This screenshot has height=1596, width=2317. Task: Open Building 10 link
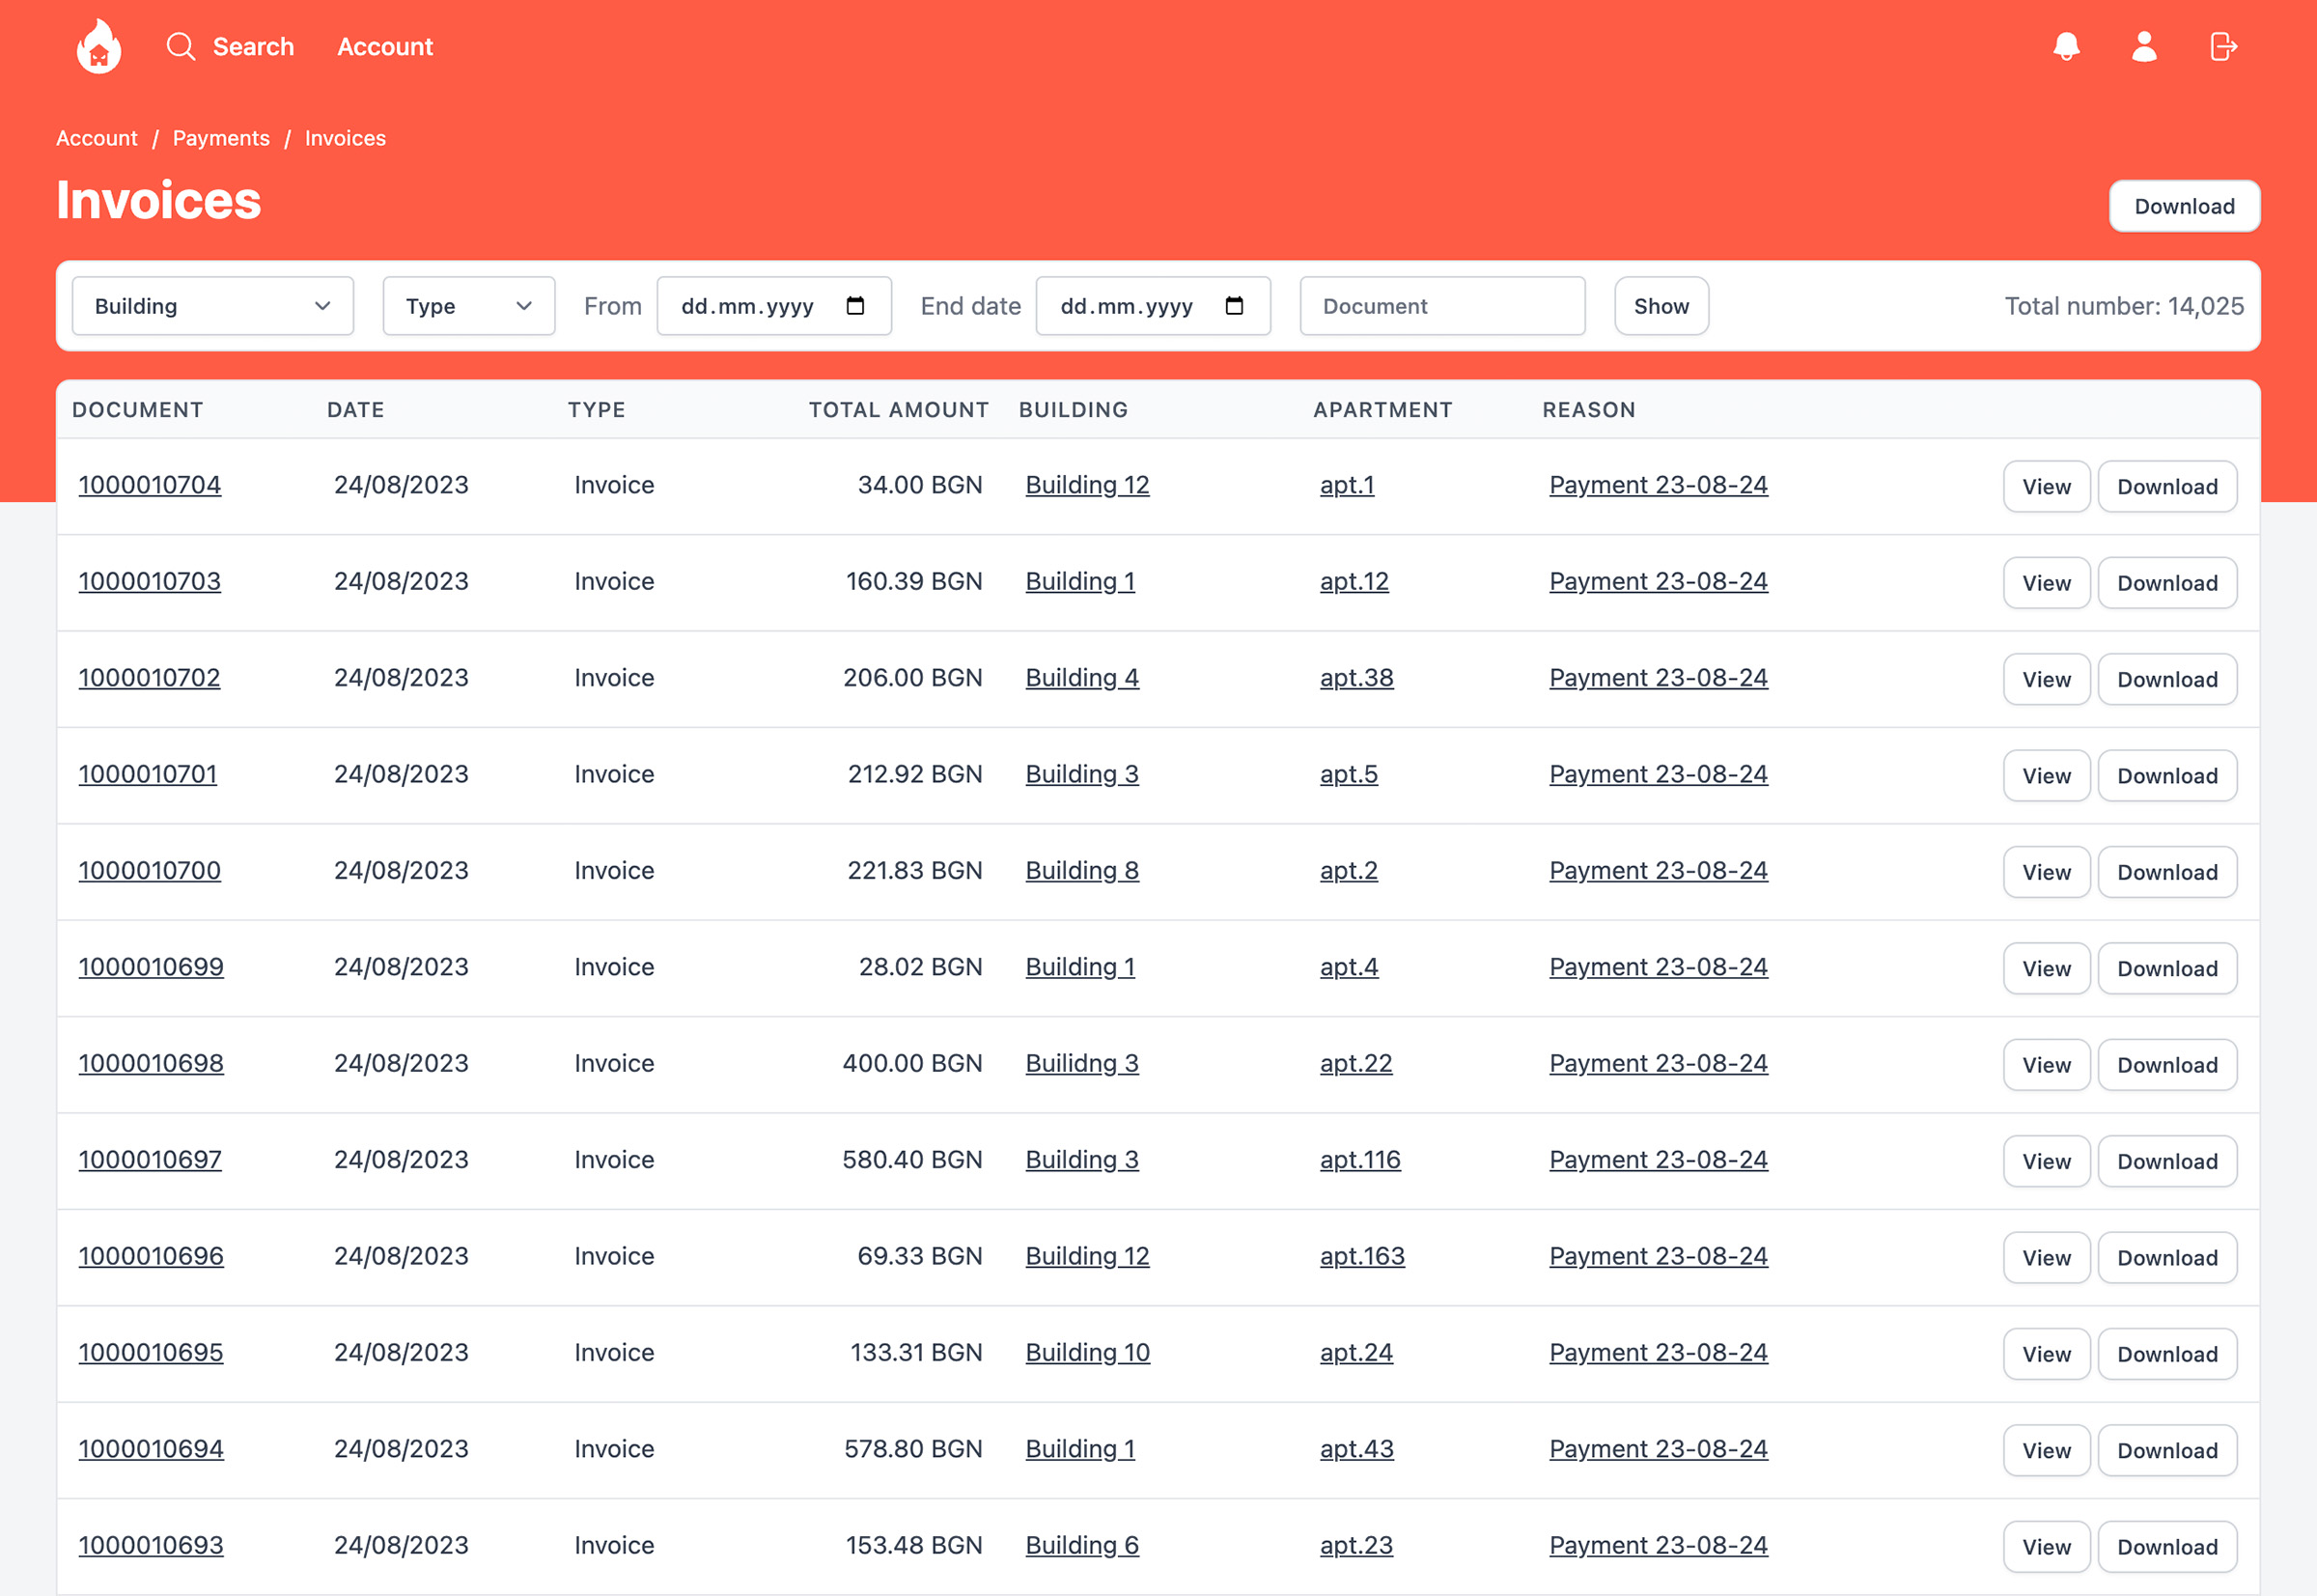click(1088, 1353)
